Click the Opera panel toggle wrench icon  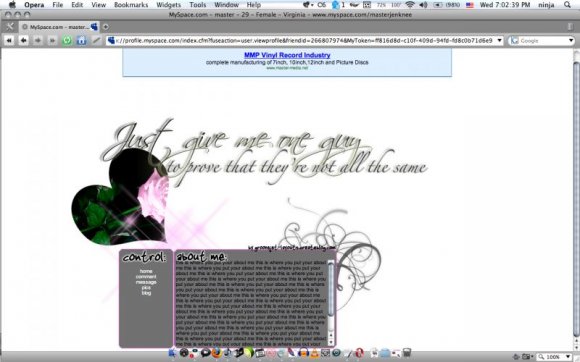coord(10,27)
